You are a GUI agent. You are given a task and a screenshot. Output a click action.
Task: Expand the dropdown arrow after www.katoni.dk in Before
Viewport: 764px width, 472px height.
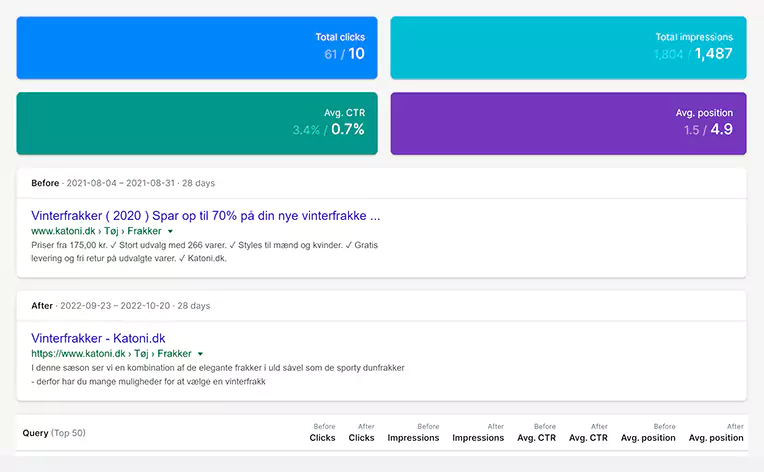(170, 231)
